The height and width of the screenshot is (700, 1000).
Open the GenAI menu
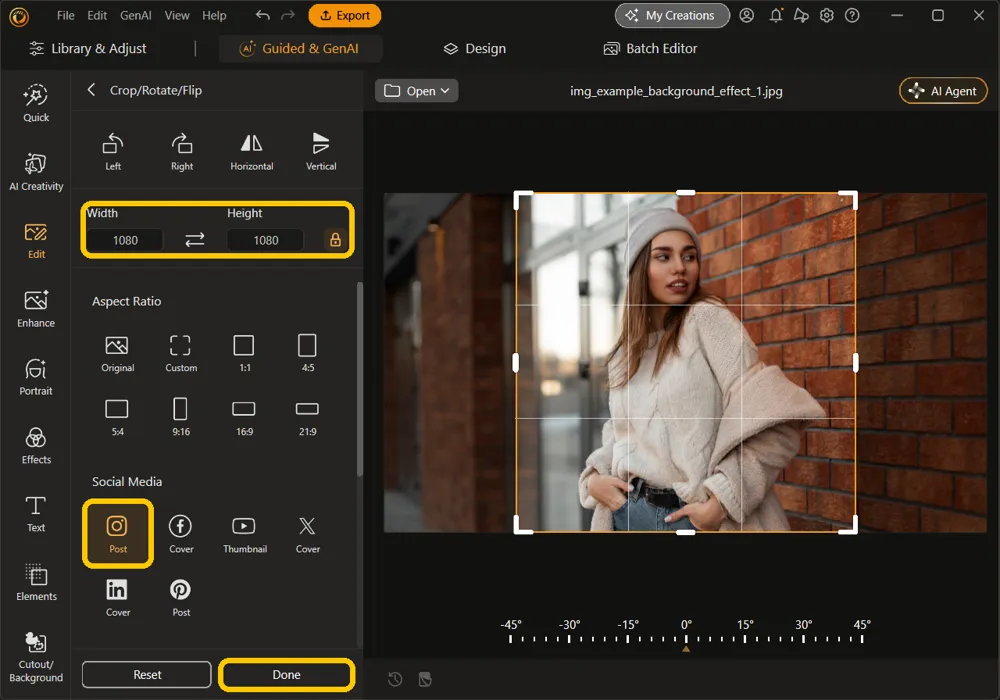pos(136,15)
